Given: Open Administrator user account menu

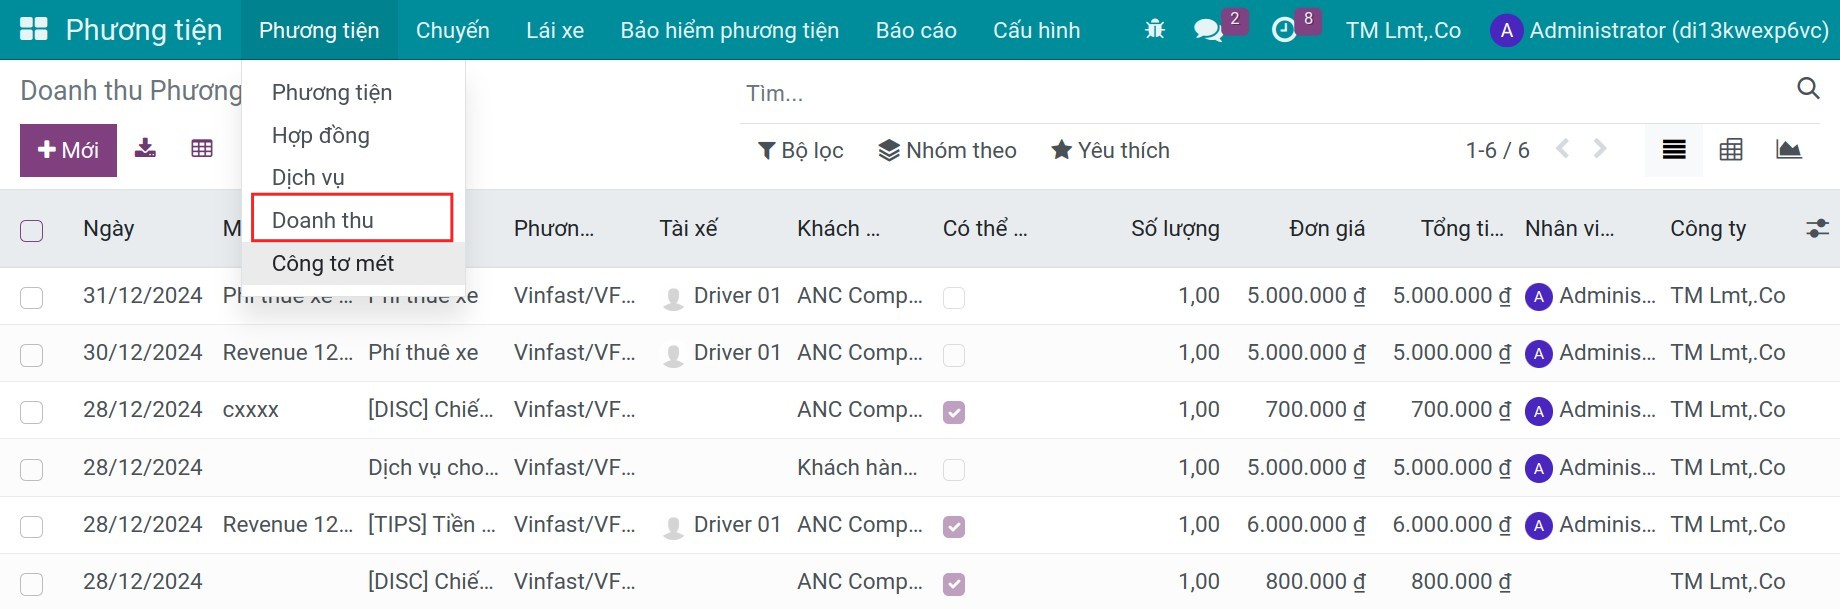Looking at the screenshot, I should pos(1660,30).
